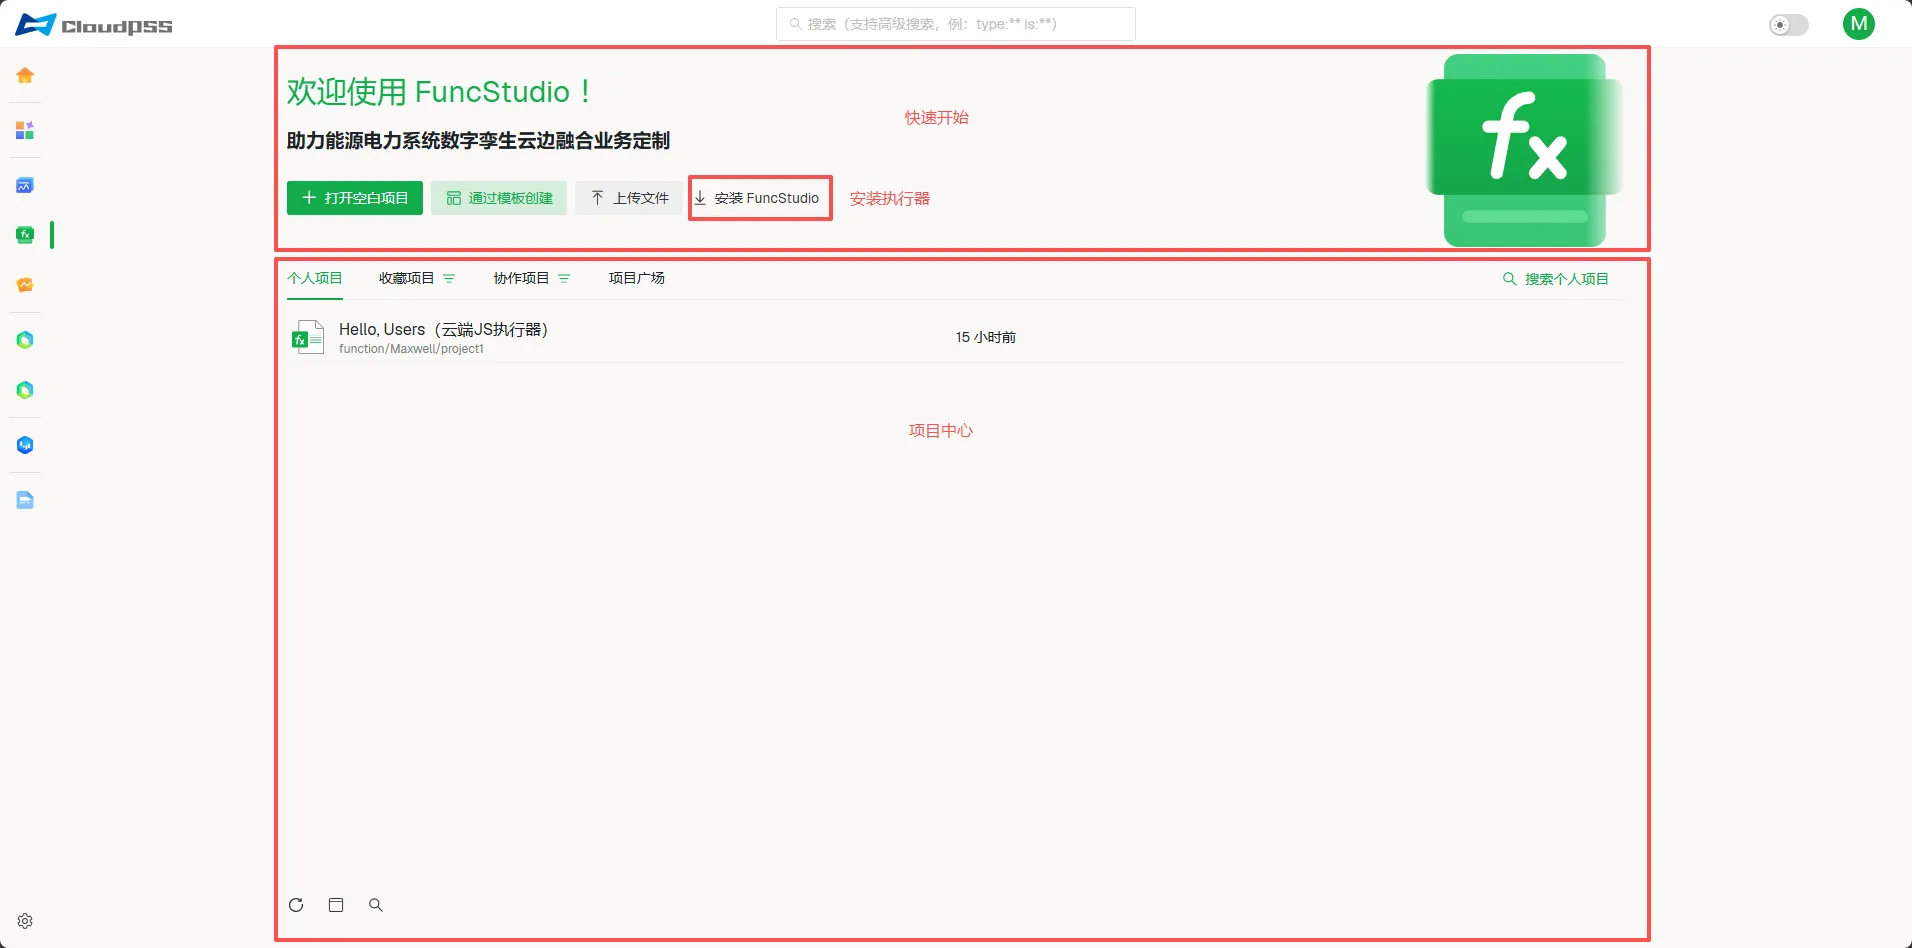Open the light blue document sidebar icon
The width and height of the screenshot is (1912, 948).
25,500
